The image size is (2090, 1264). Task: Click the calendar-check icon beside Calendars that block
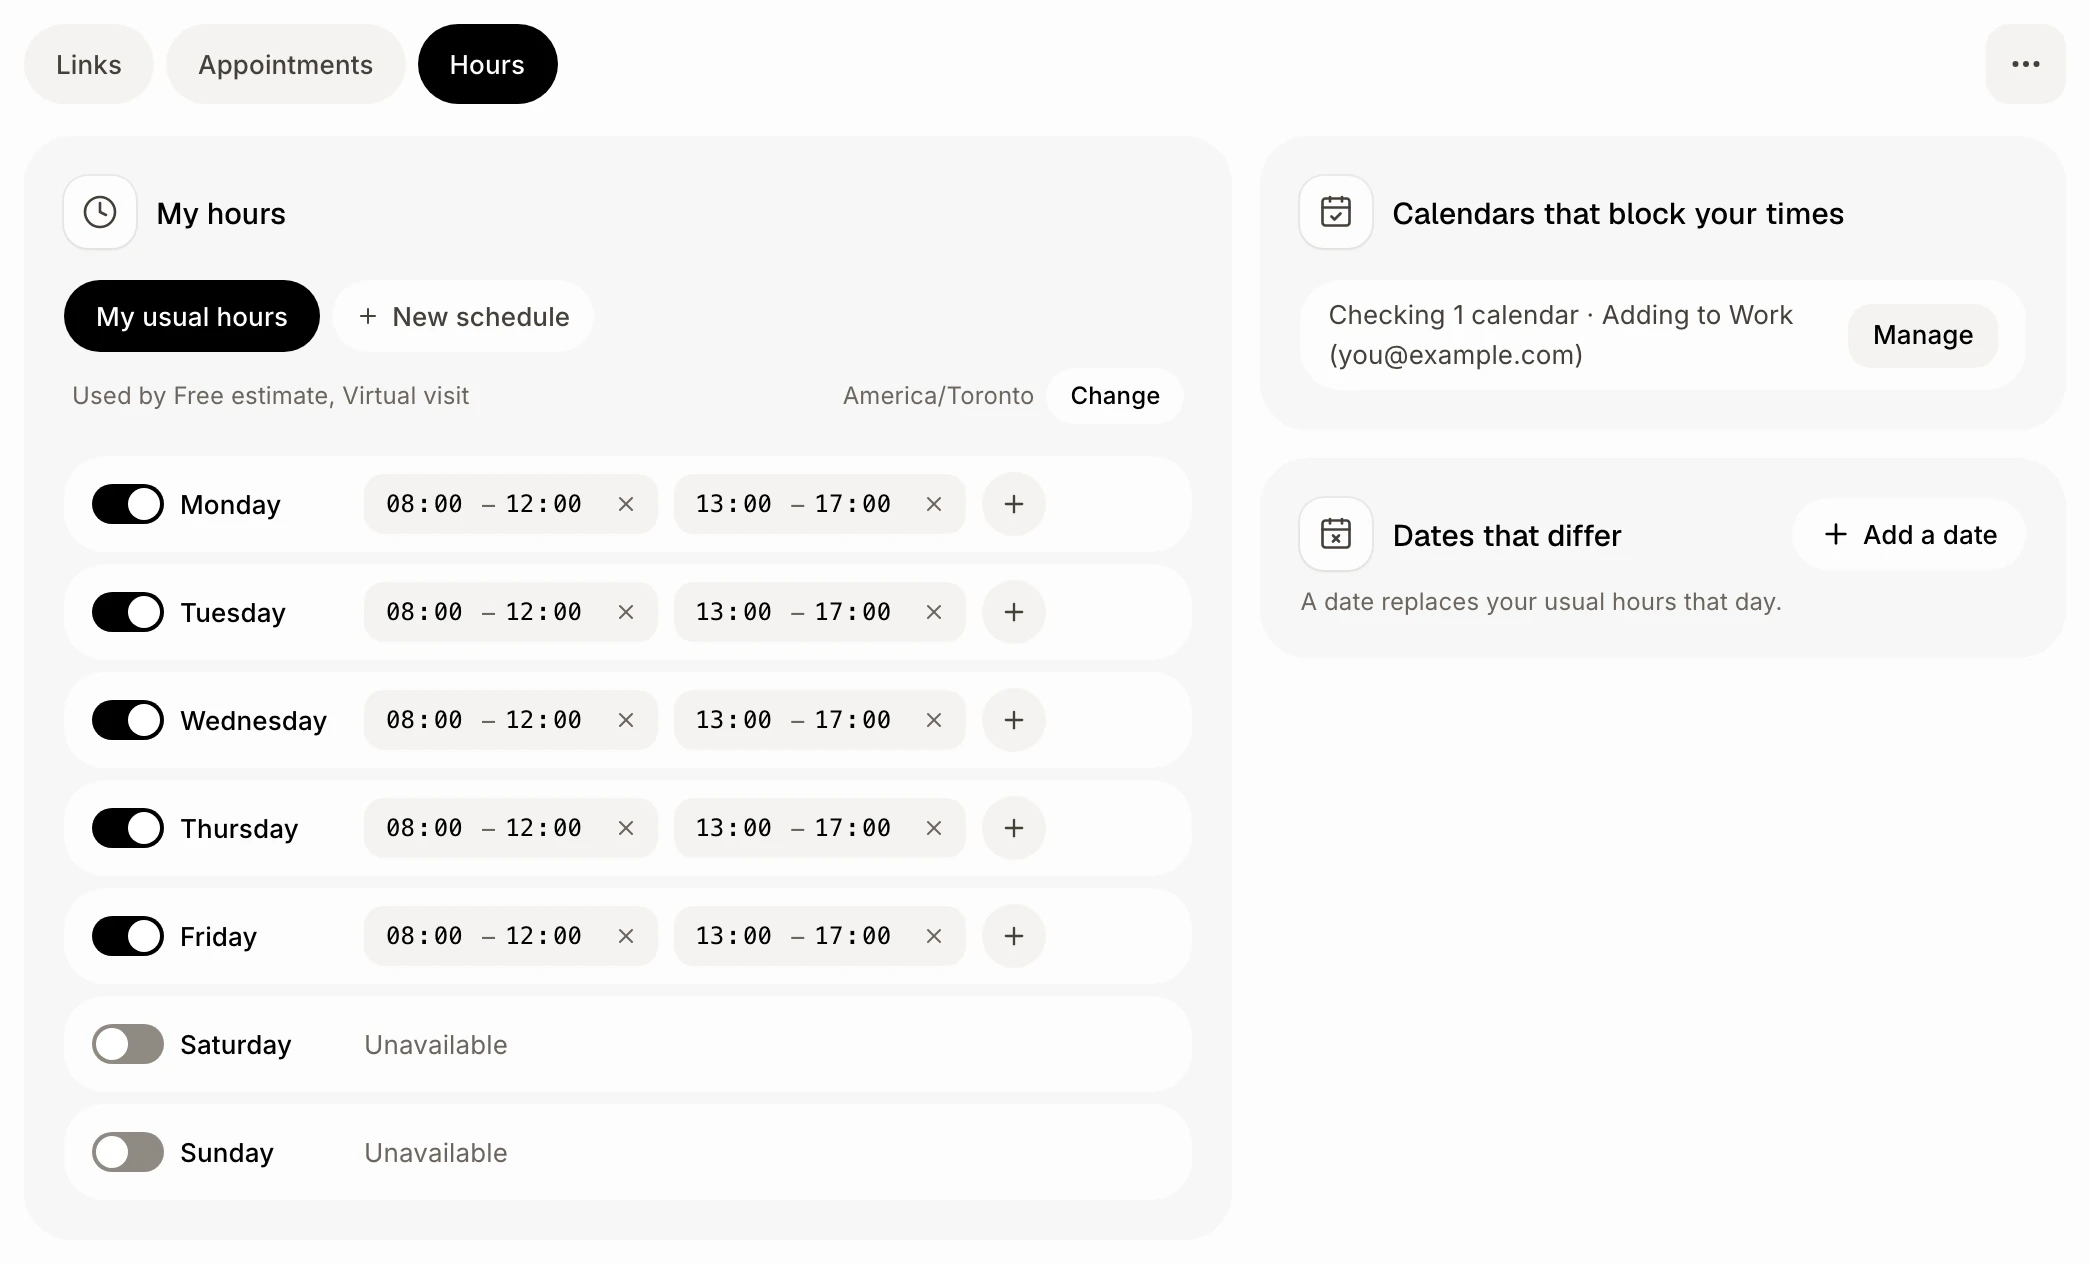point(1336,212)
